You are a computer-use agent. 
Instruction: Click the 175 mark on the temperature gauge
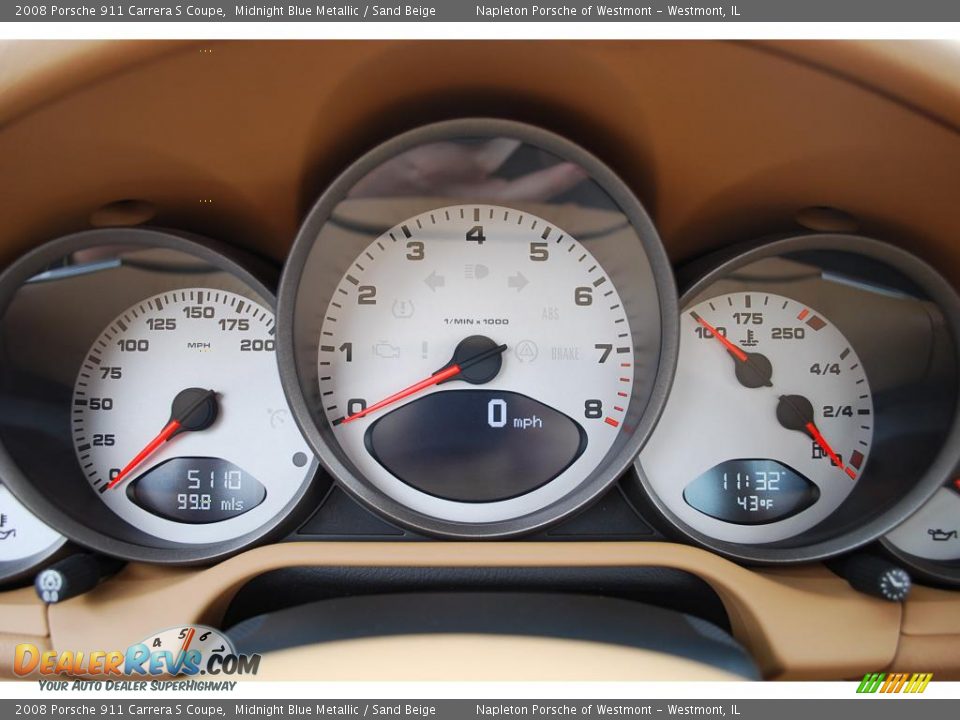tap(748, 318)
